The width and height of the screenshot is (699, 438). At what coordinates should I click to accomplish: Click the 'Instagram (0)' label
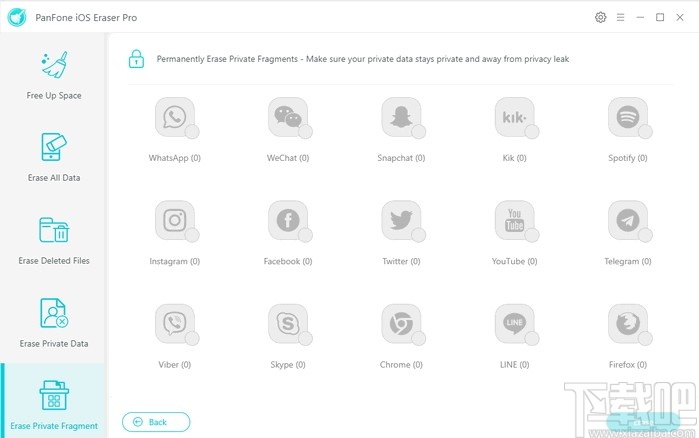click(x=175, y=262)
